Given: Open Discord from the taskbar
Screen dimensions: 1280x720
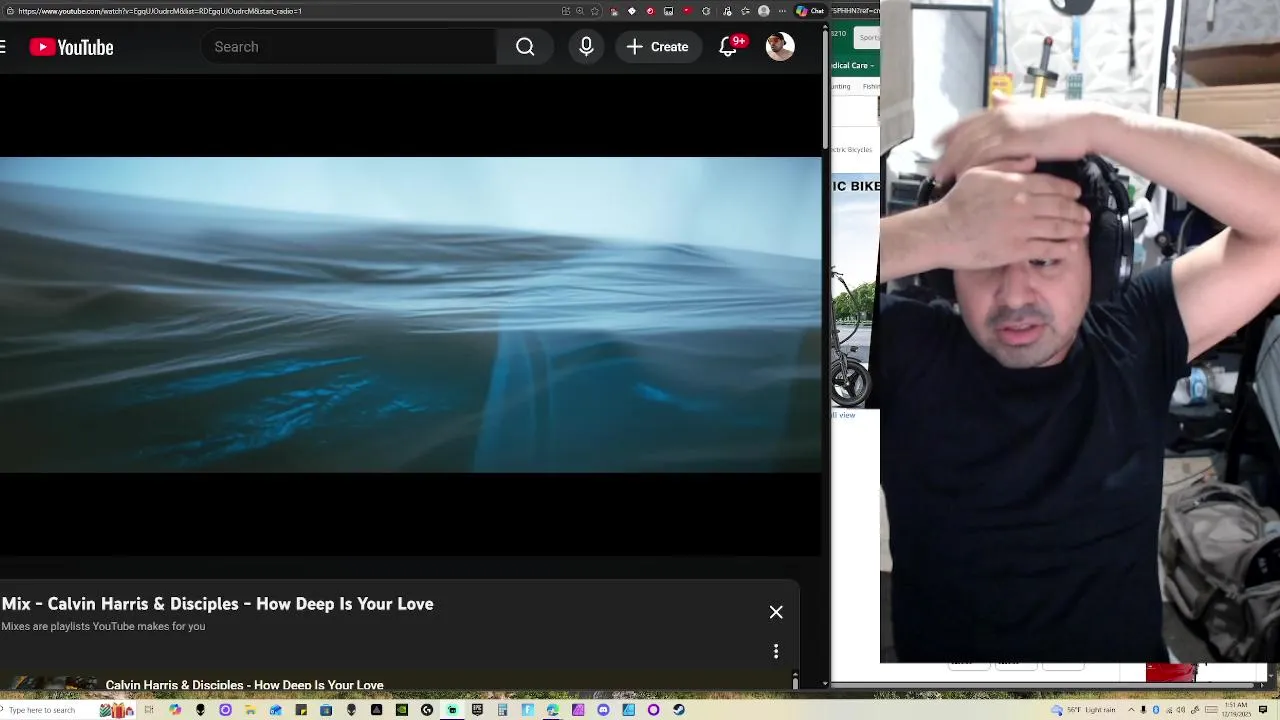Looking at the screenshot, I should [x=603, y=710].
